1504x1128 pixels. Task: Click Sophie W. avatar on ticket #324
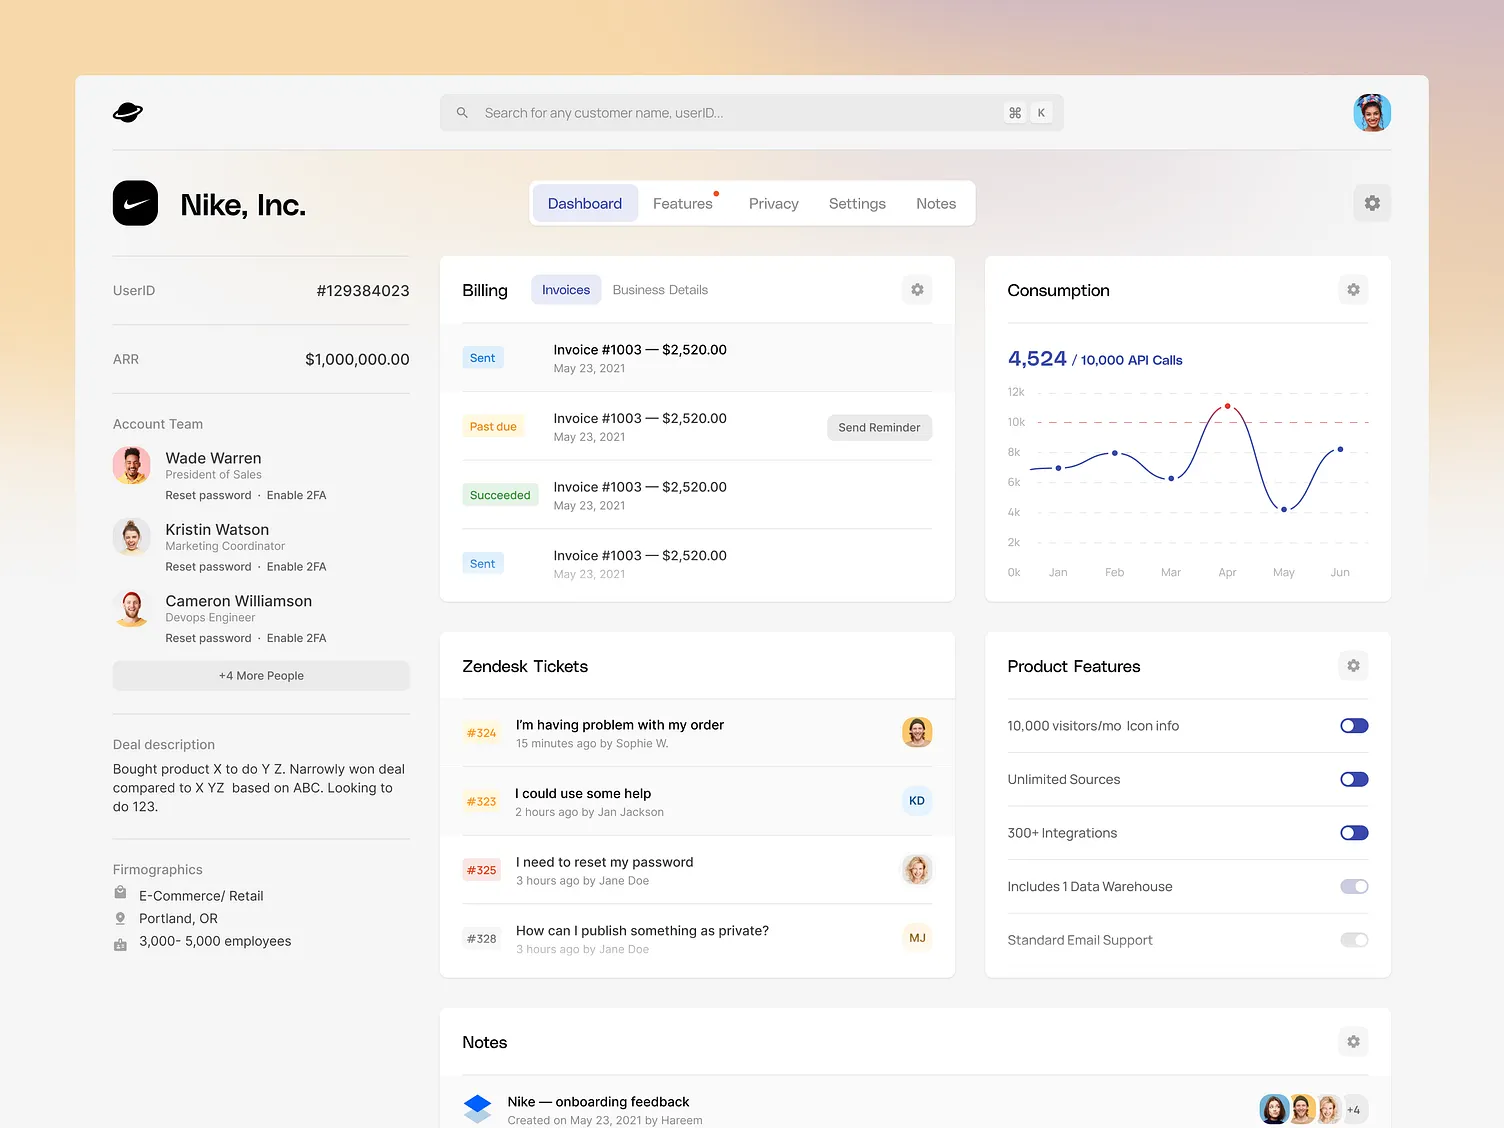coord(917,732)
